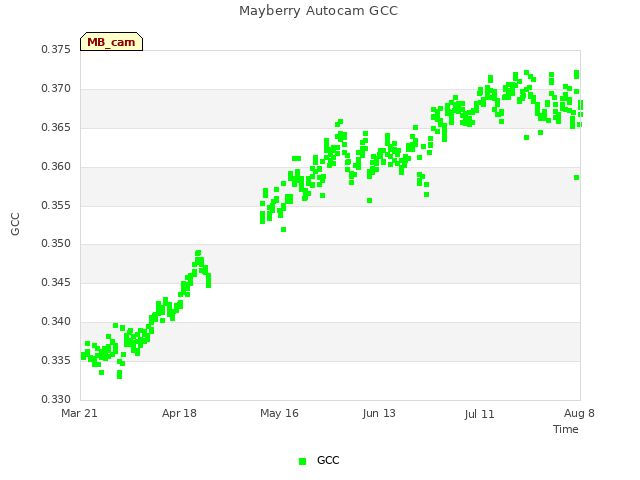Click the vertical GCC axis title
The height and width of the screenshot is (480, 640).
(x=15, y=224)
